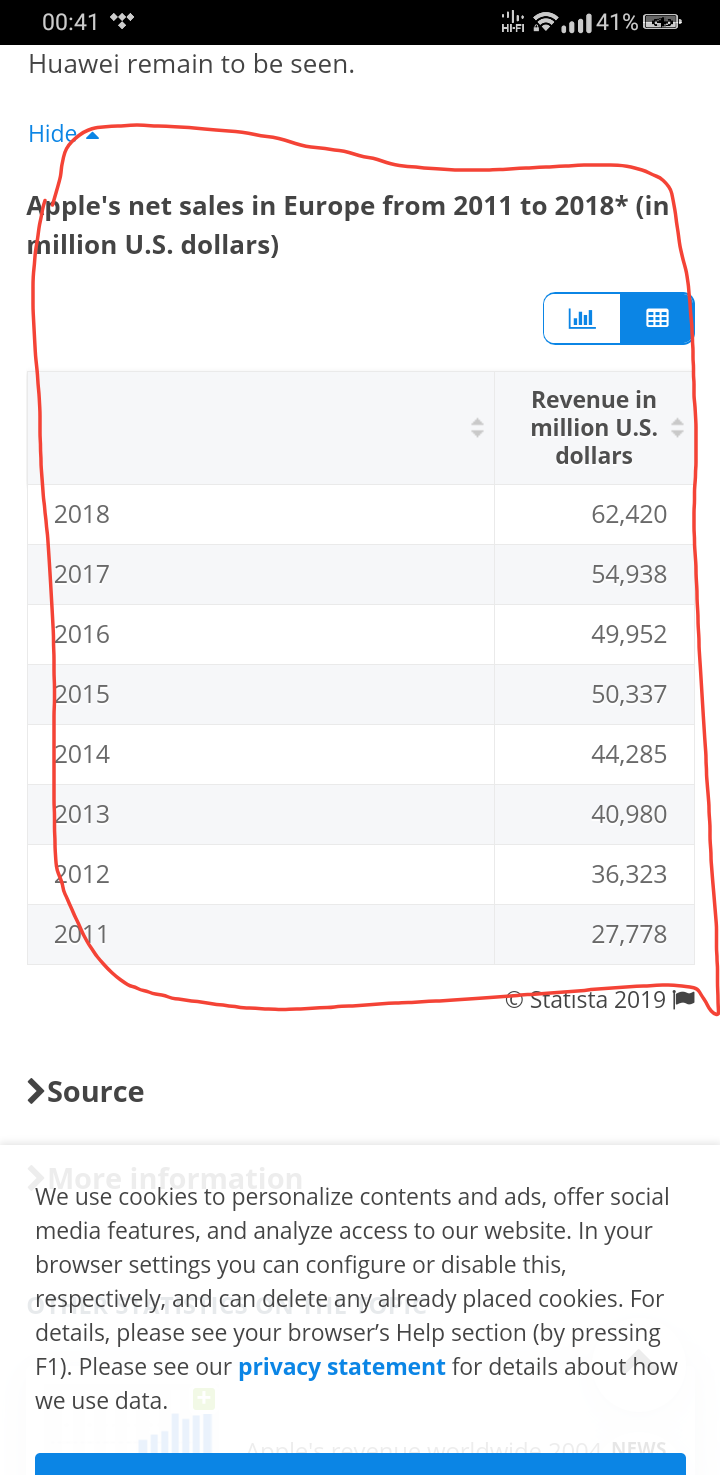The image size is (720, 1475).
Task: Switch to bar chart view
Action: click(582, 319)
